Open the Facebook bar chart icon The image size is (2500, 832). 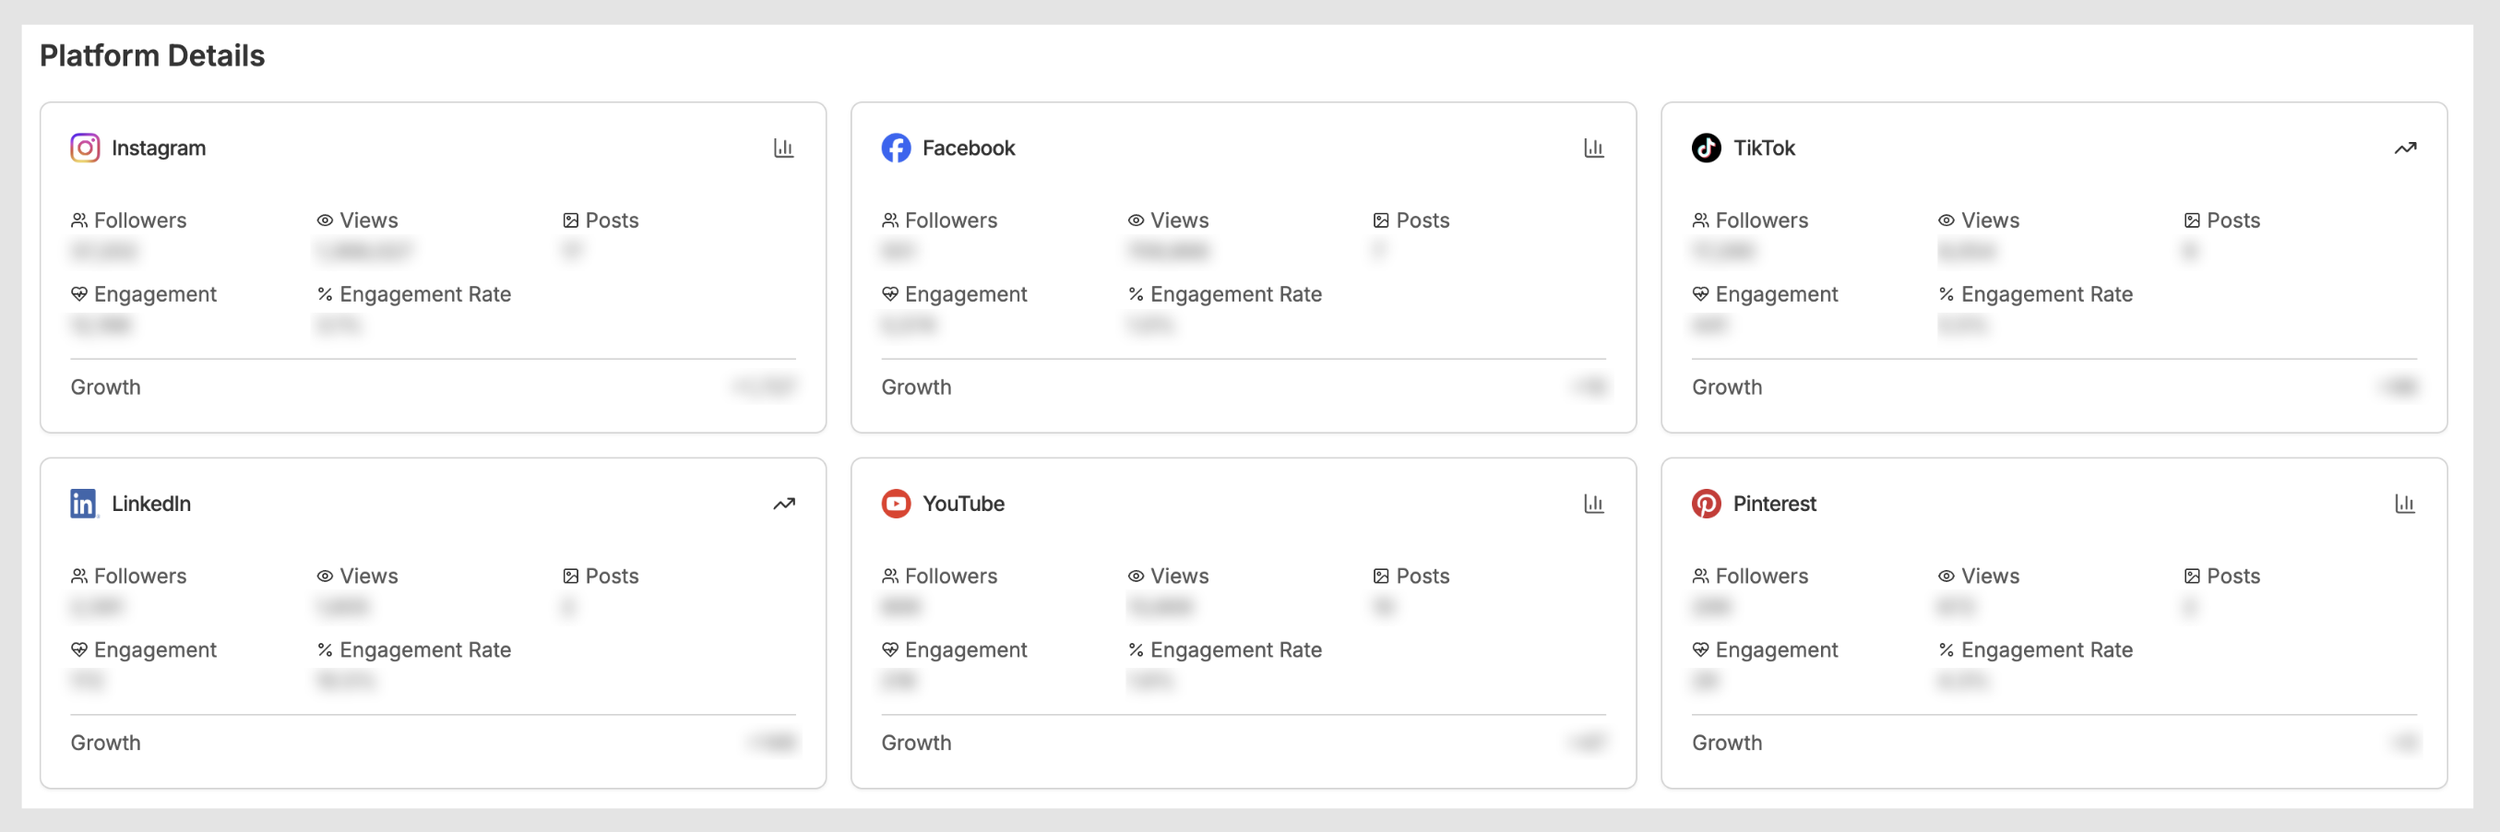pyautogui.click(x=1594, y=148)
